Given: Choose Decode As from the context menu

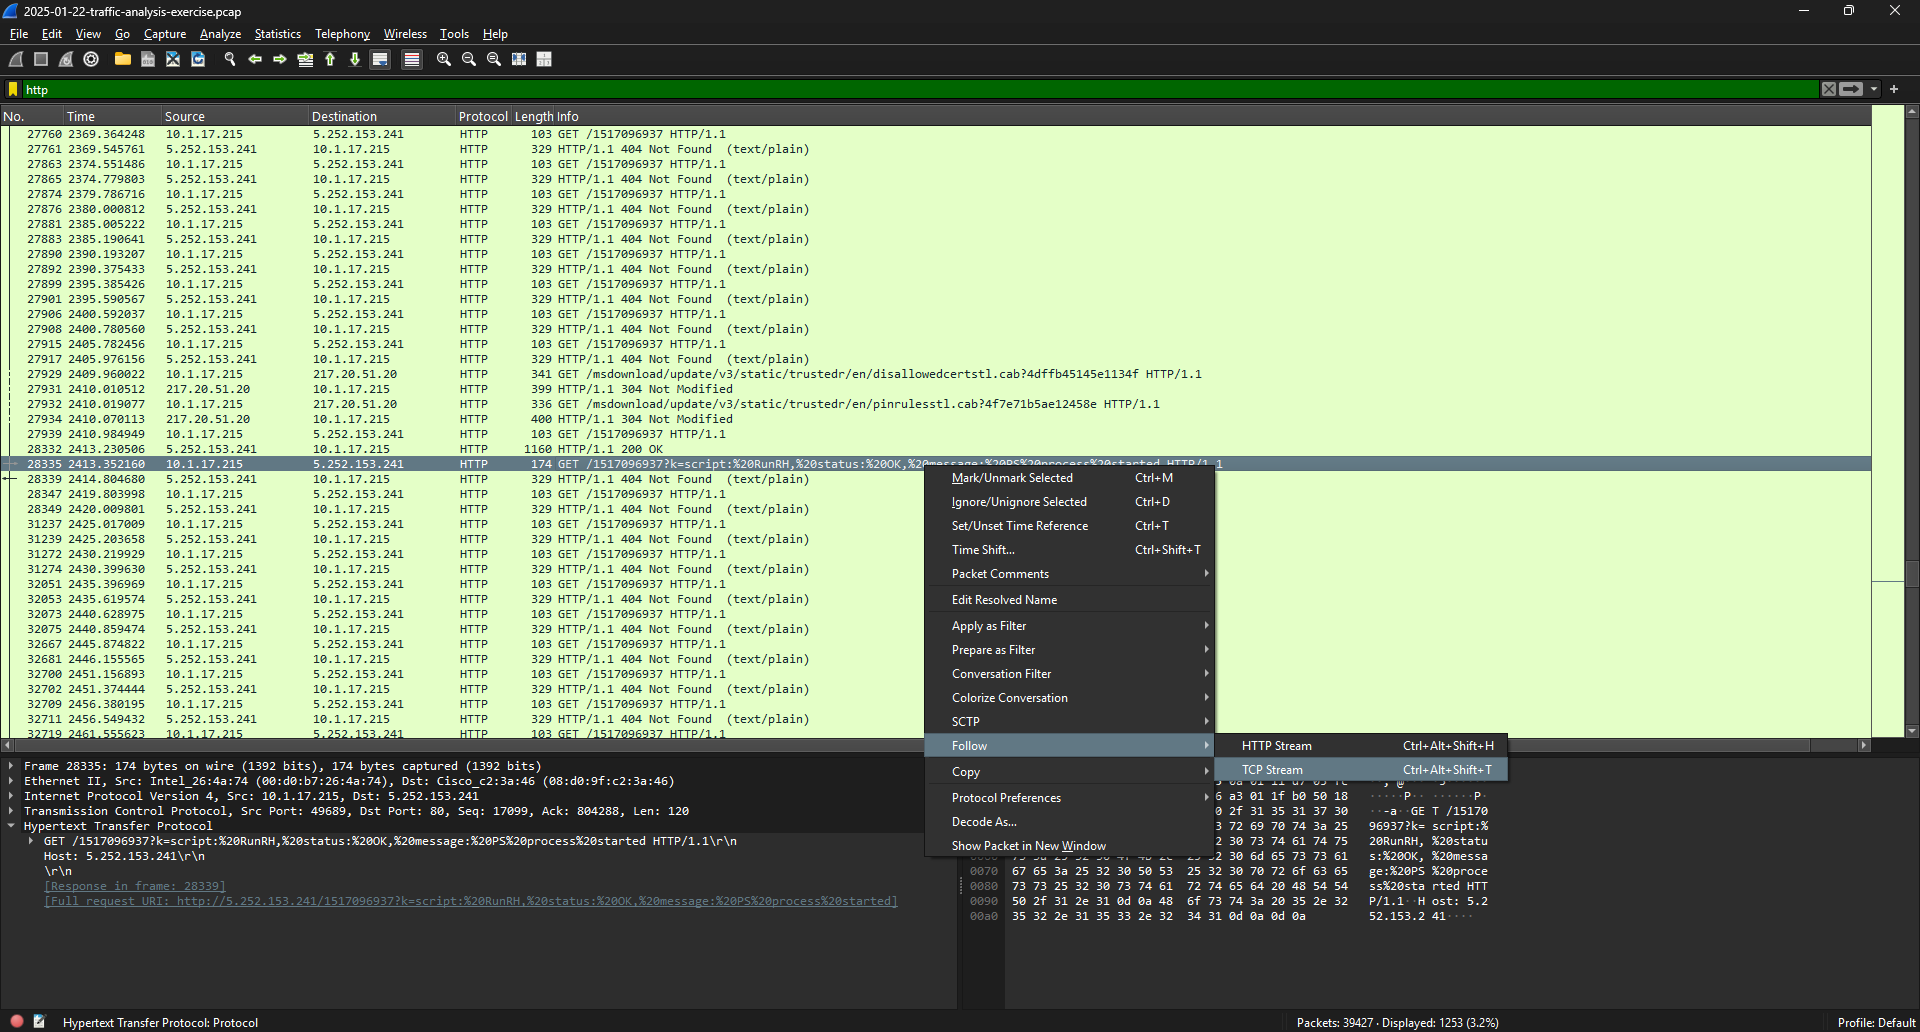Looking at the screenshot, I should click(983, 821).
